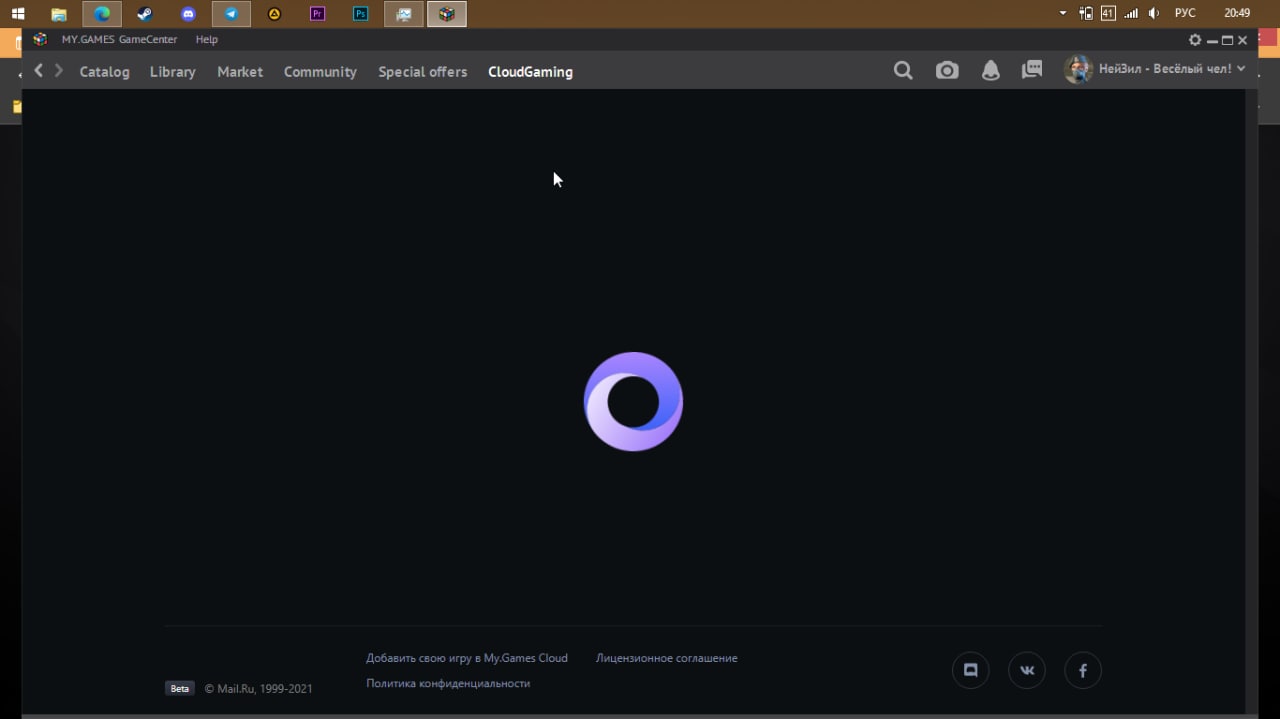Minimize the GameCenter window
Screen dimensions: 1280x719
(1212, 41)
